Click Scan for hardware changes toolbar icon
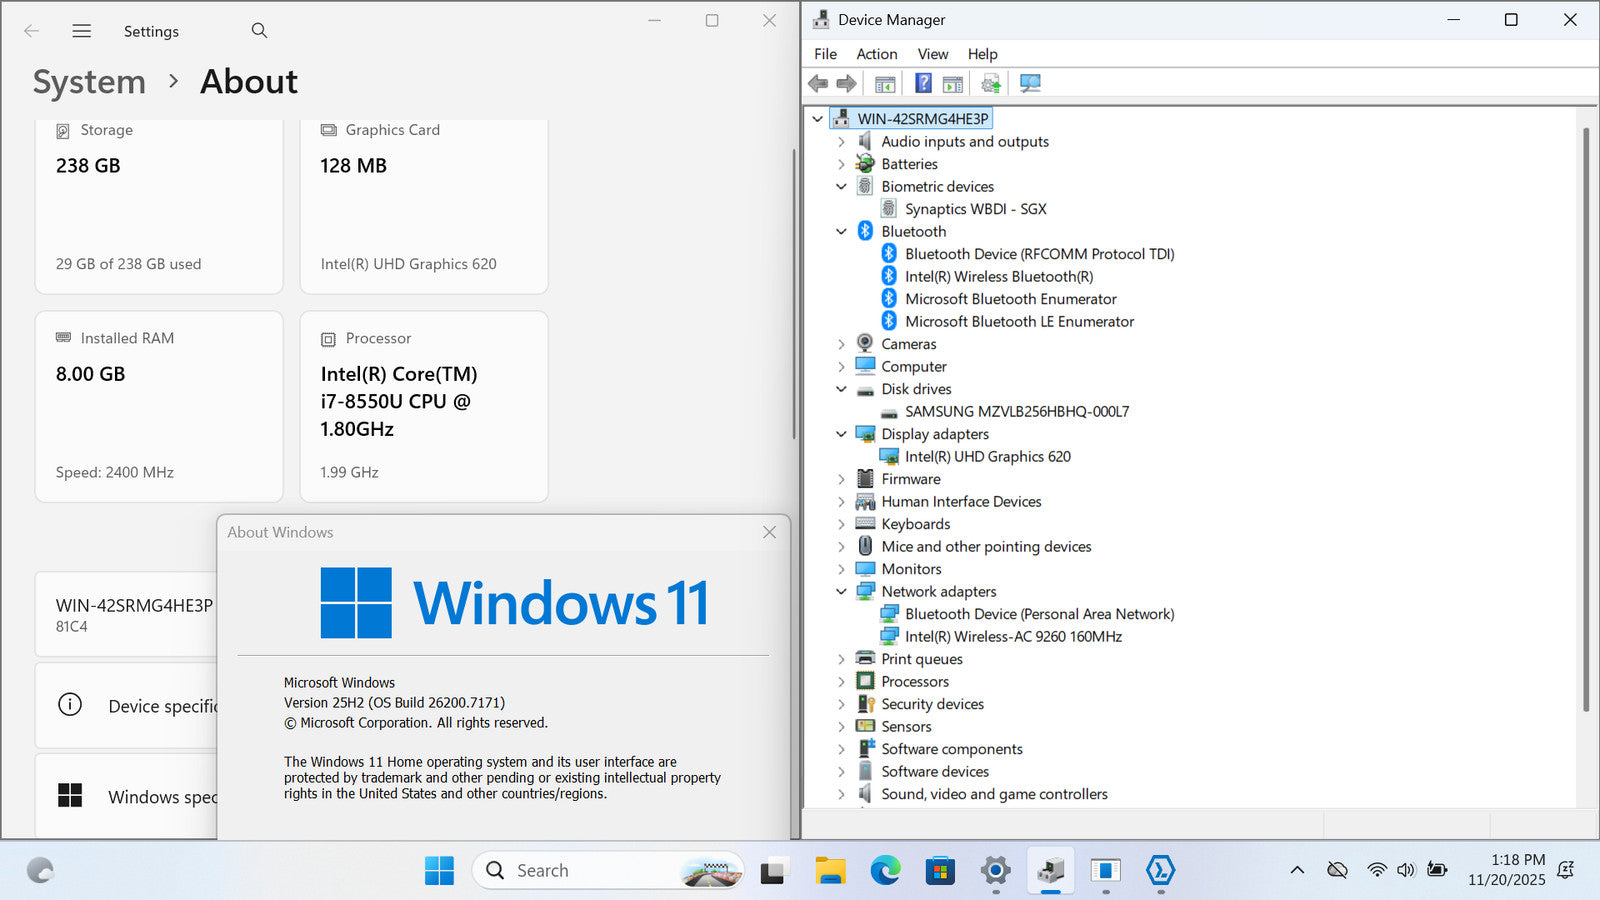This screenshot has height=900, width=1600. pyautogui.click(x=1030, y=83)
